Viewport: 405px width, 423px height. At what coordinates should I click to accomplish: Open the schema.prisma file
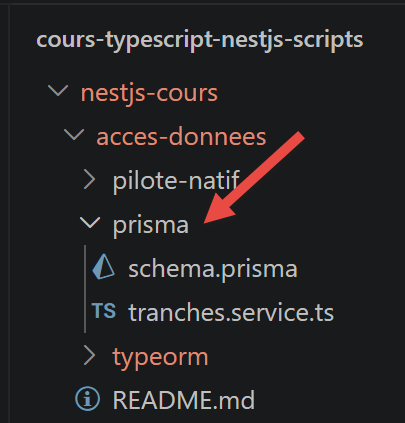point(213,269)
